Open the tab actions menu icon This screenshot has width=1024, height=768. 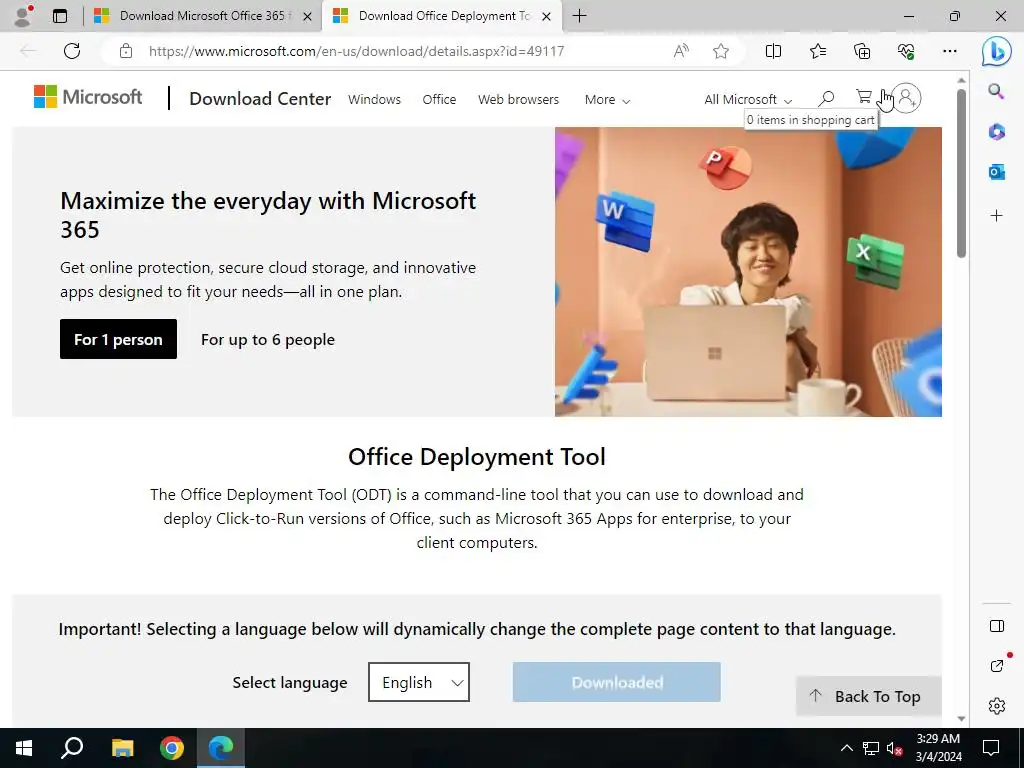click(x=59, y=16)
